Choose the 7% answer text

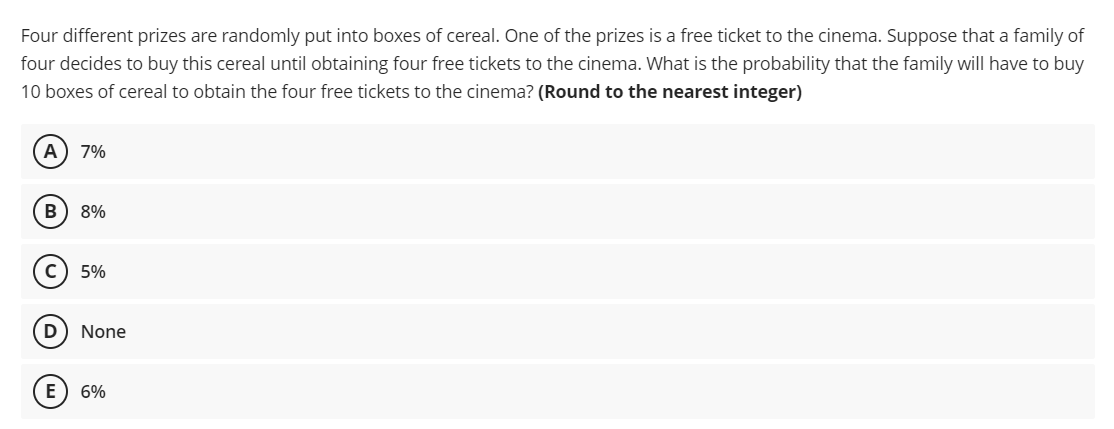pos(93,152)
